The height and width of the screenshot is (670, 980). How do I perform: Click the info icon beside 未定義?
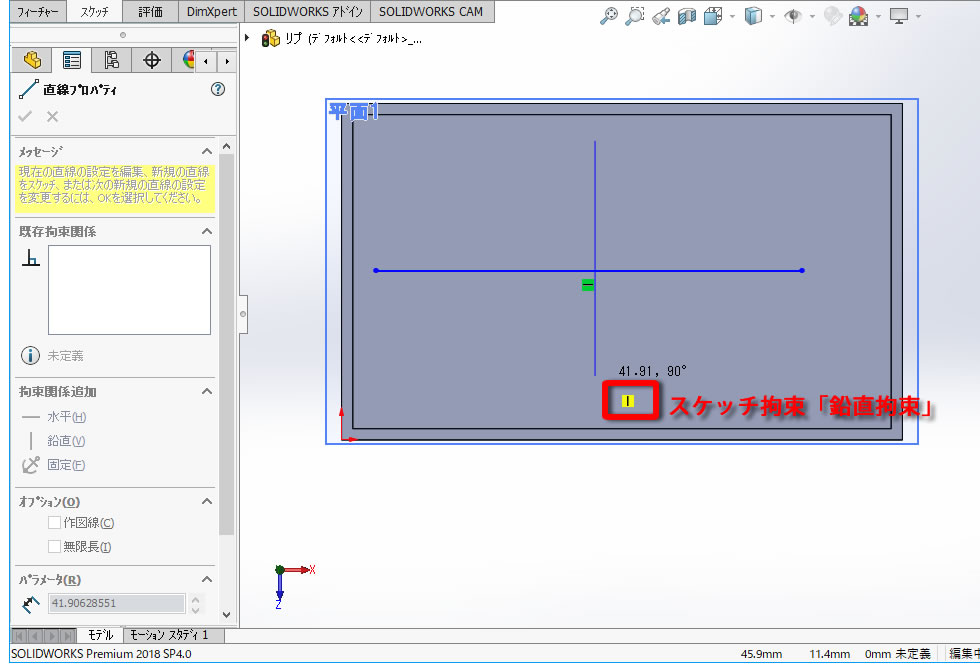tap(30, 356)
